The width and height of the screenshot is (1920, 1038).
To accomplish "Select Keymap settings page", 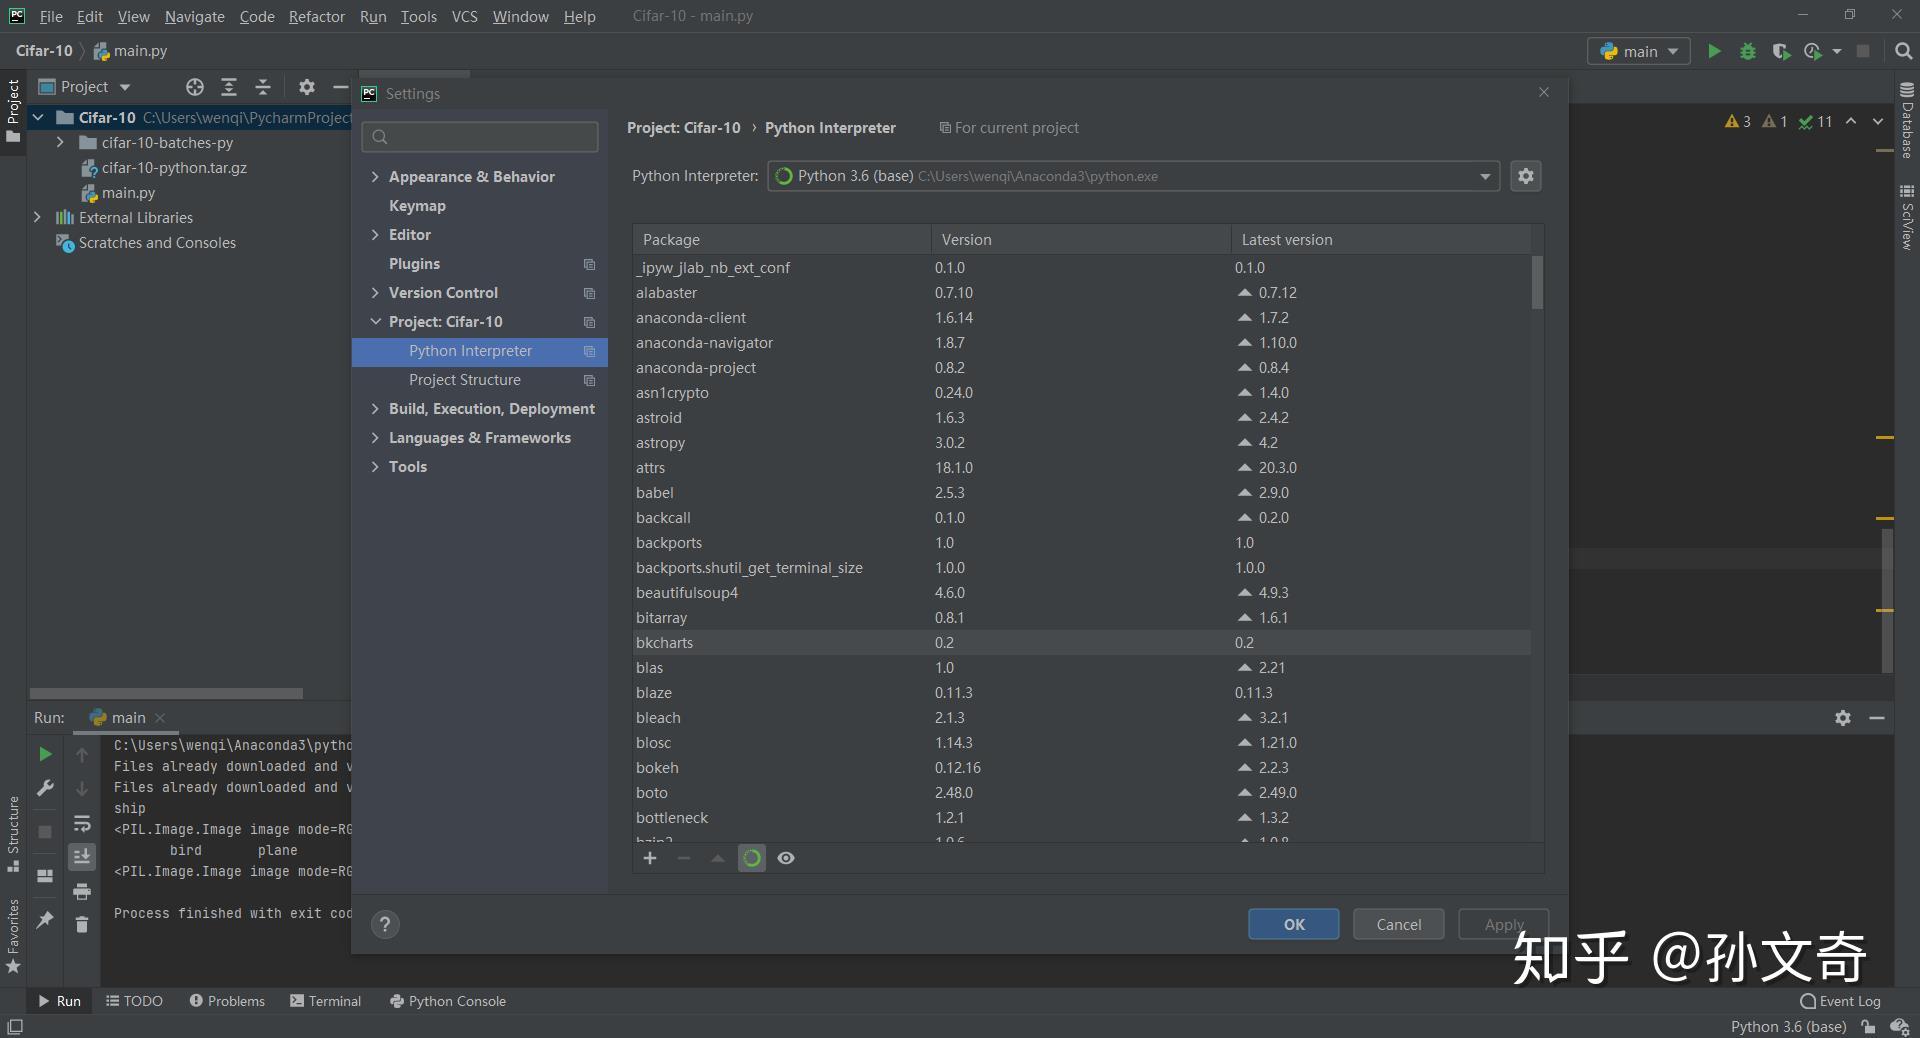I will [480, 206].
